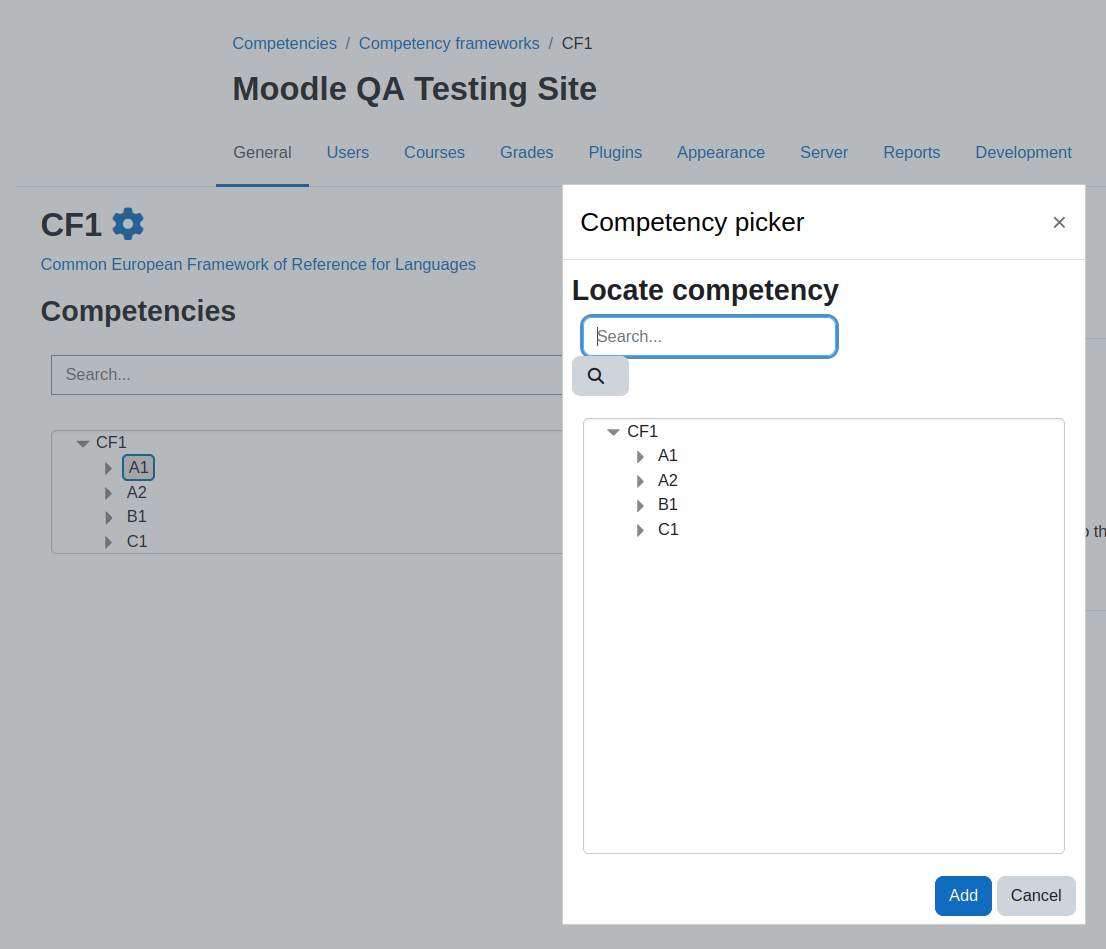Open the Competency frameworks breadcrumb link
Viewport: 1106px width, 949px height.
(x=449, y=44)
